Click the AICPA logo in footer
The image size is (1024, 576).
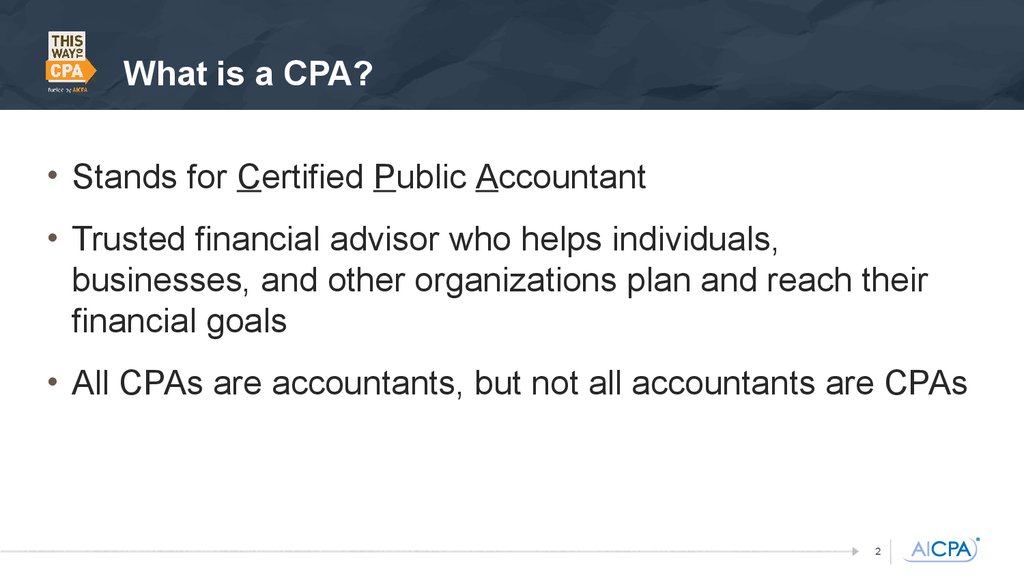941,549
